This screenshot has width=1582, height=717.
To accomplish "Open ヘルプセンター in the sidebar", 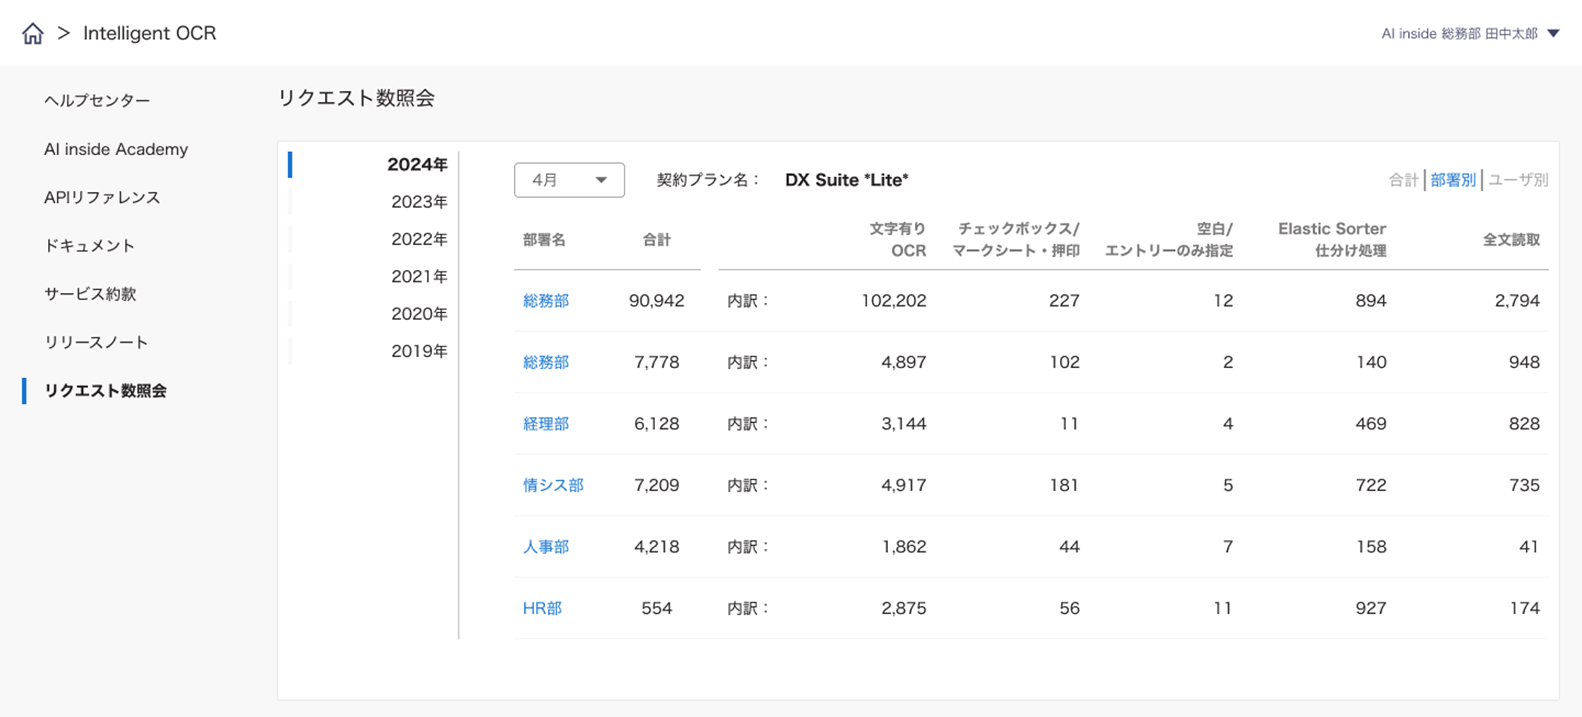I will (97, 101).
